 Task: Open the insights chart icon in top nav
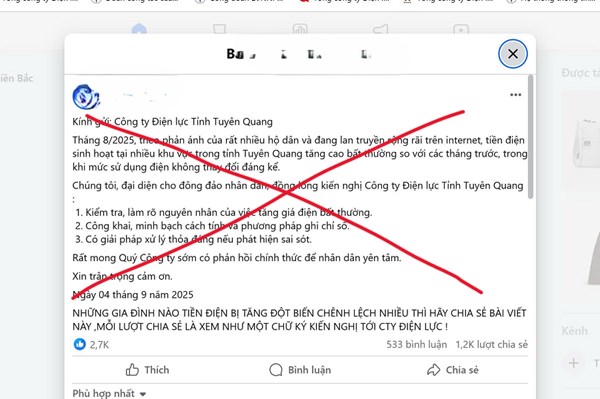[x=300, y=29]
